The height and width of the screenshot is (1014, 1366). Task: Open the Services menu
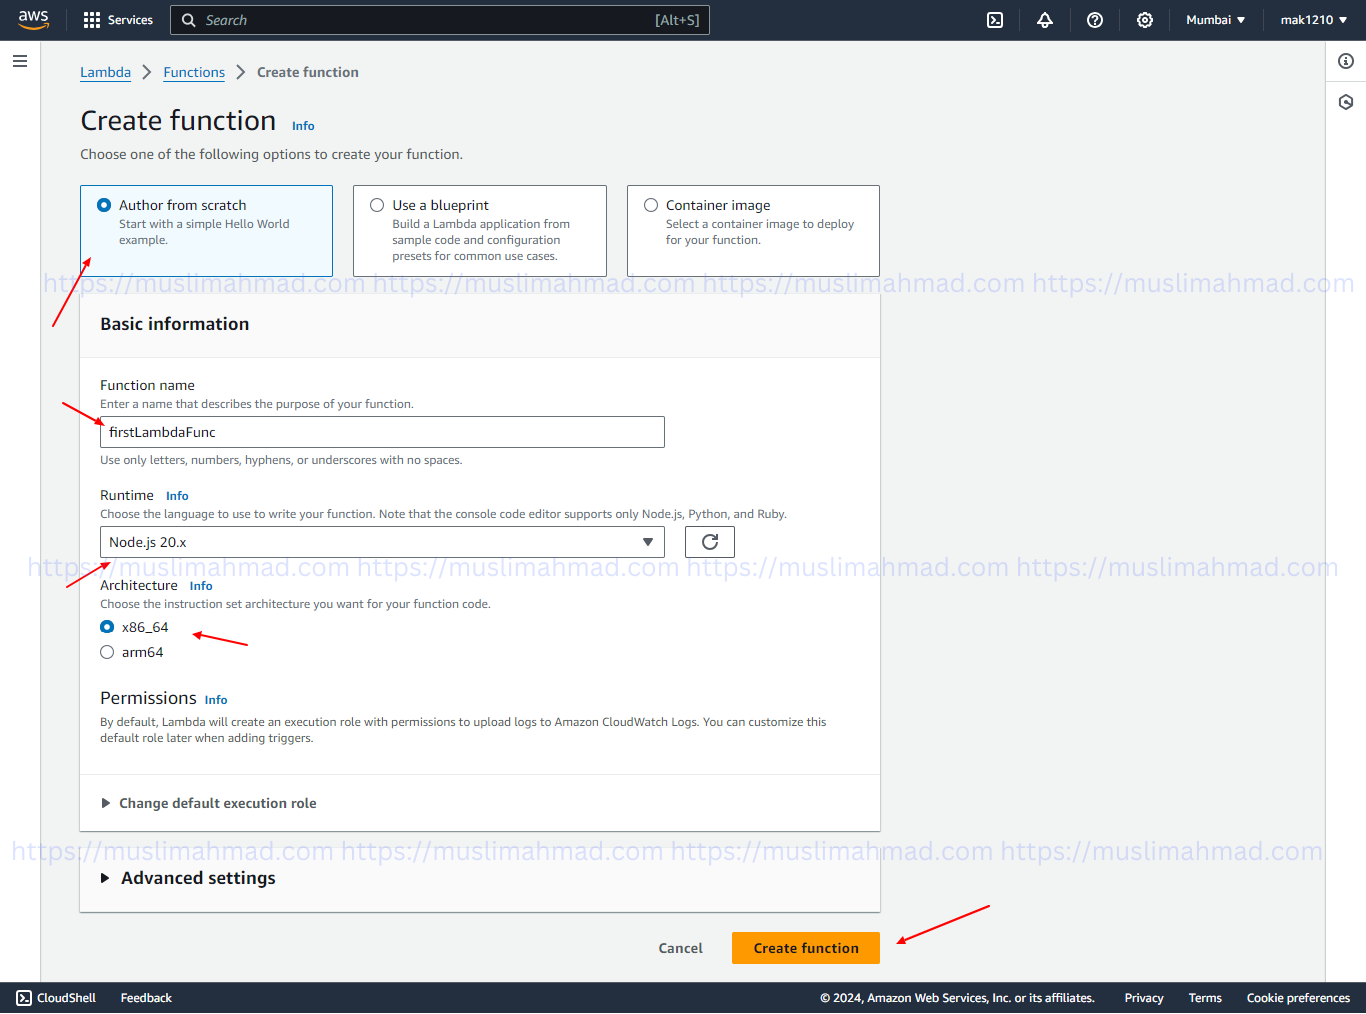point(117,20)
